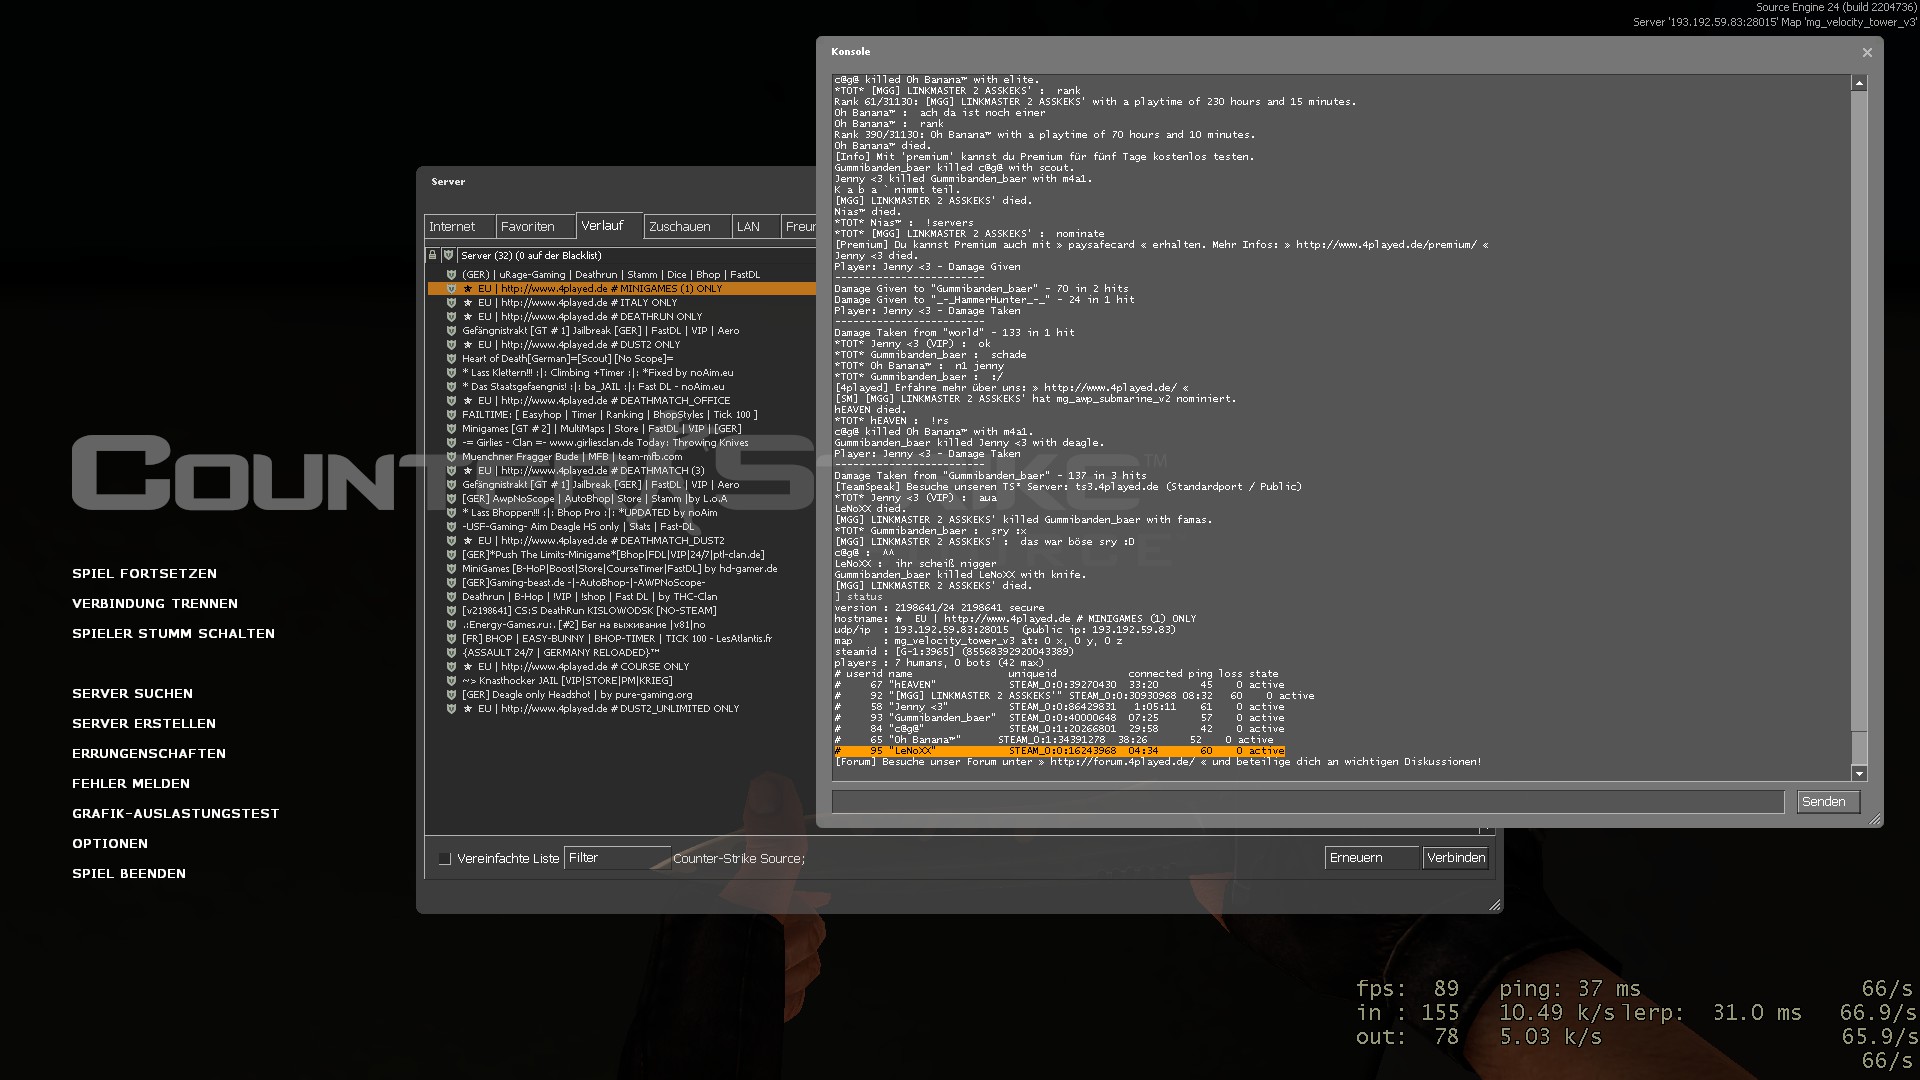The image size is (1920, 1080).
Task: Click VAC shield icon on ITALY ONLY row
Action: (451, 302)
